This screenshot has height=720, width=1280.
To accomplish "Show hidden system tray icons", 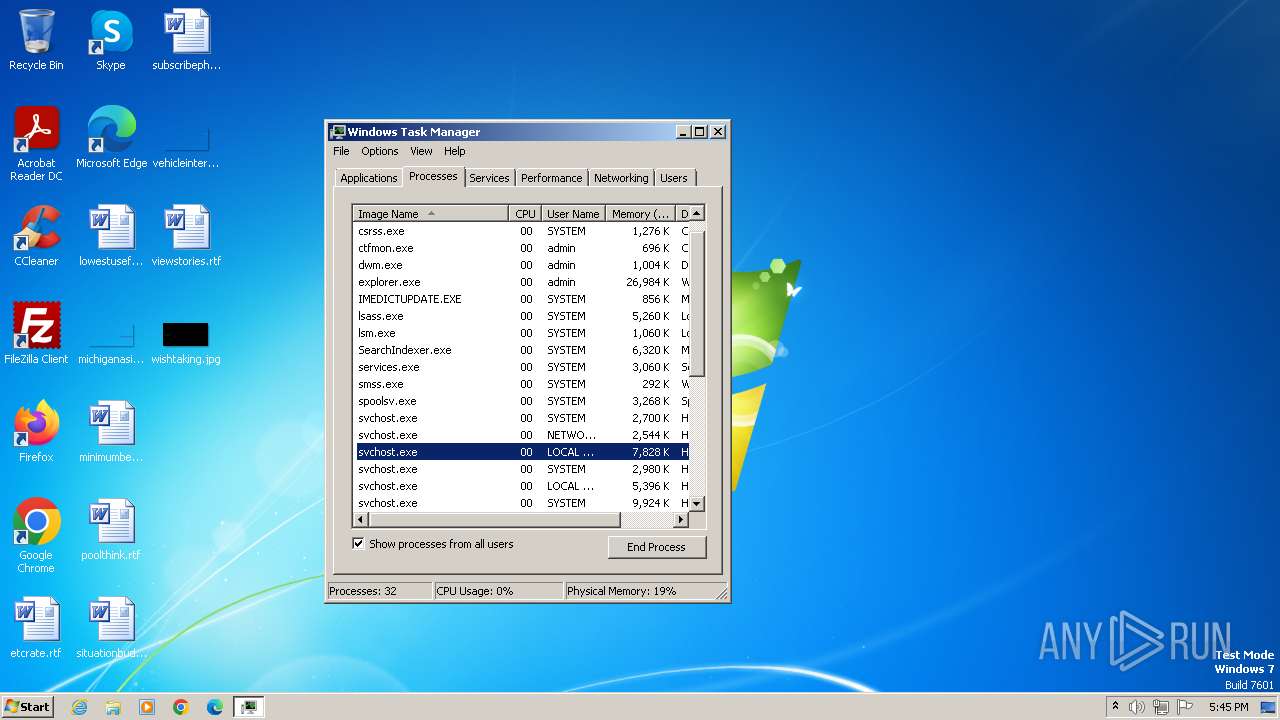I will click(1115, 707).
